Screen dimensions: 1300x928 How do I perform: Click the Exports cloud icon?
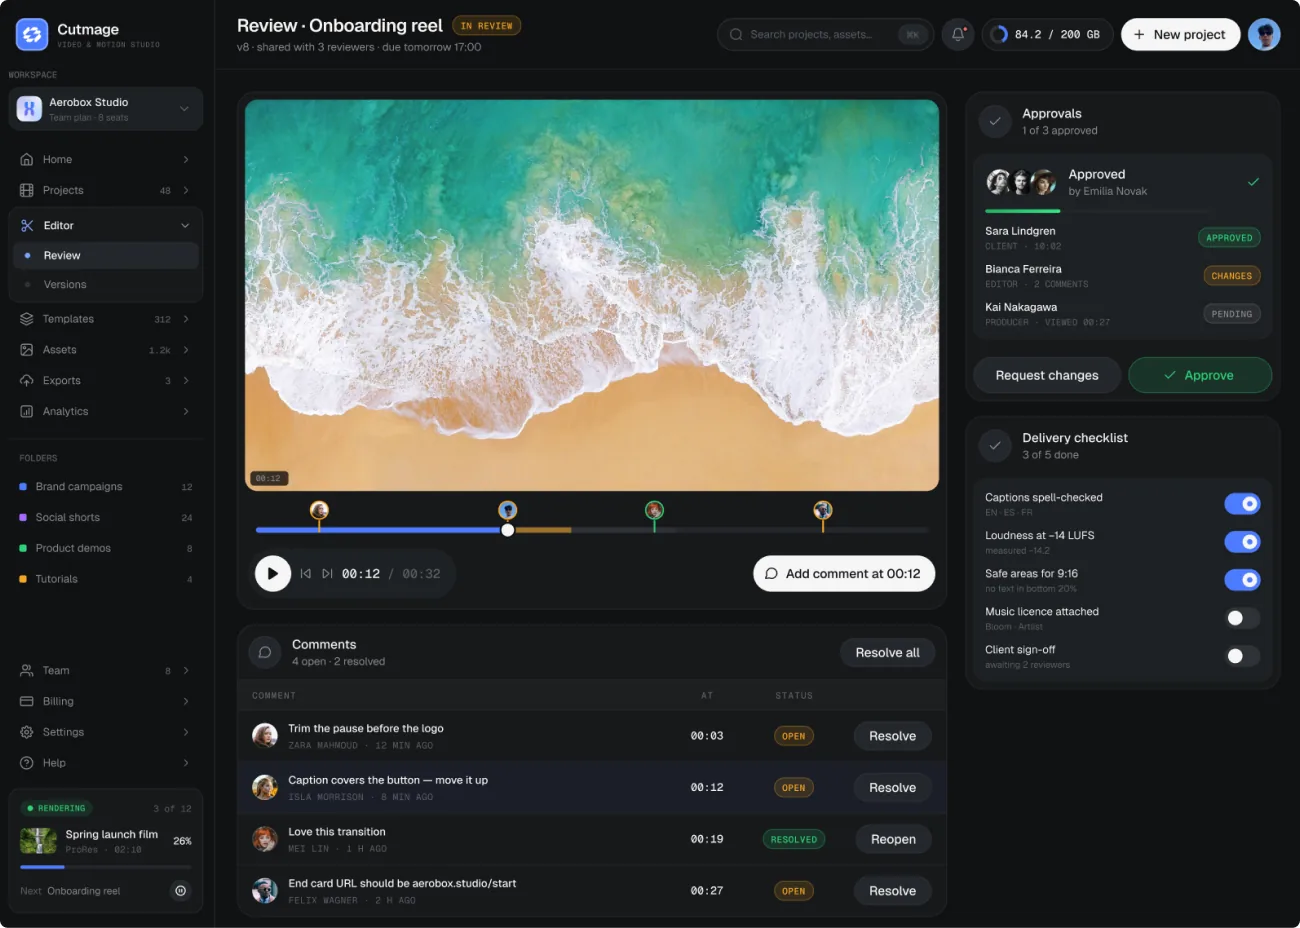tap(27, 381)
